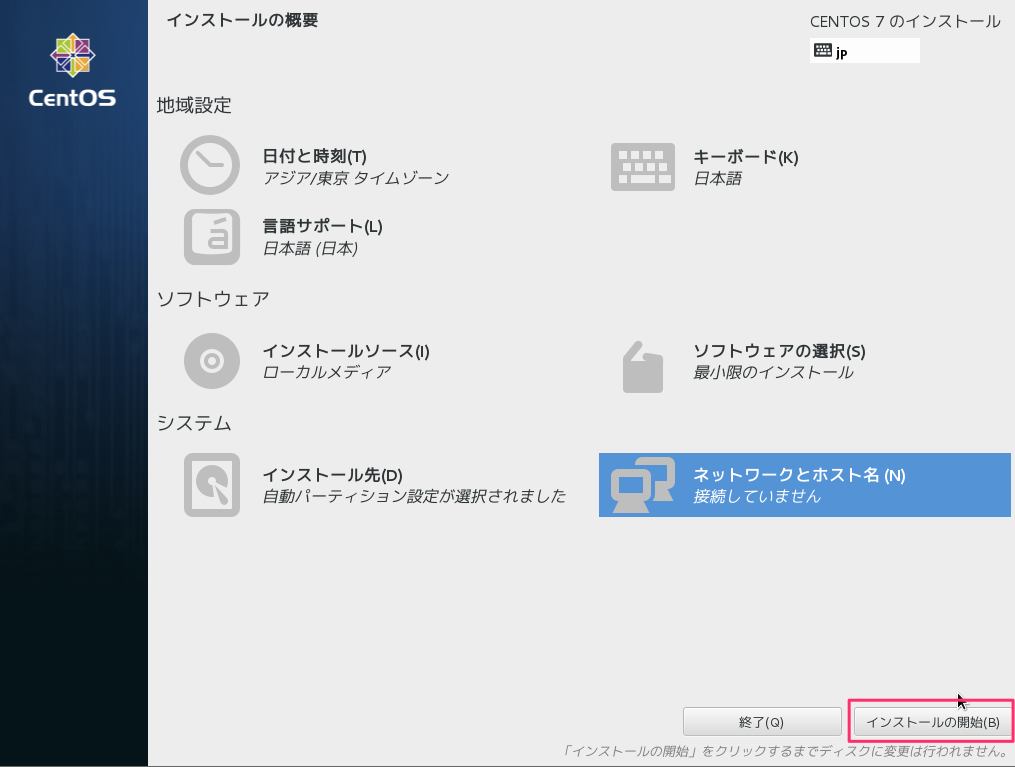Open 日付と時刻(T) settings
Viewport: 1015px width, 767px height.
point(315,156)
